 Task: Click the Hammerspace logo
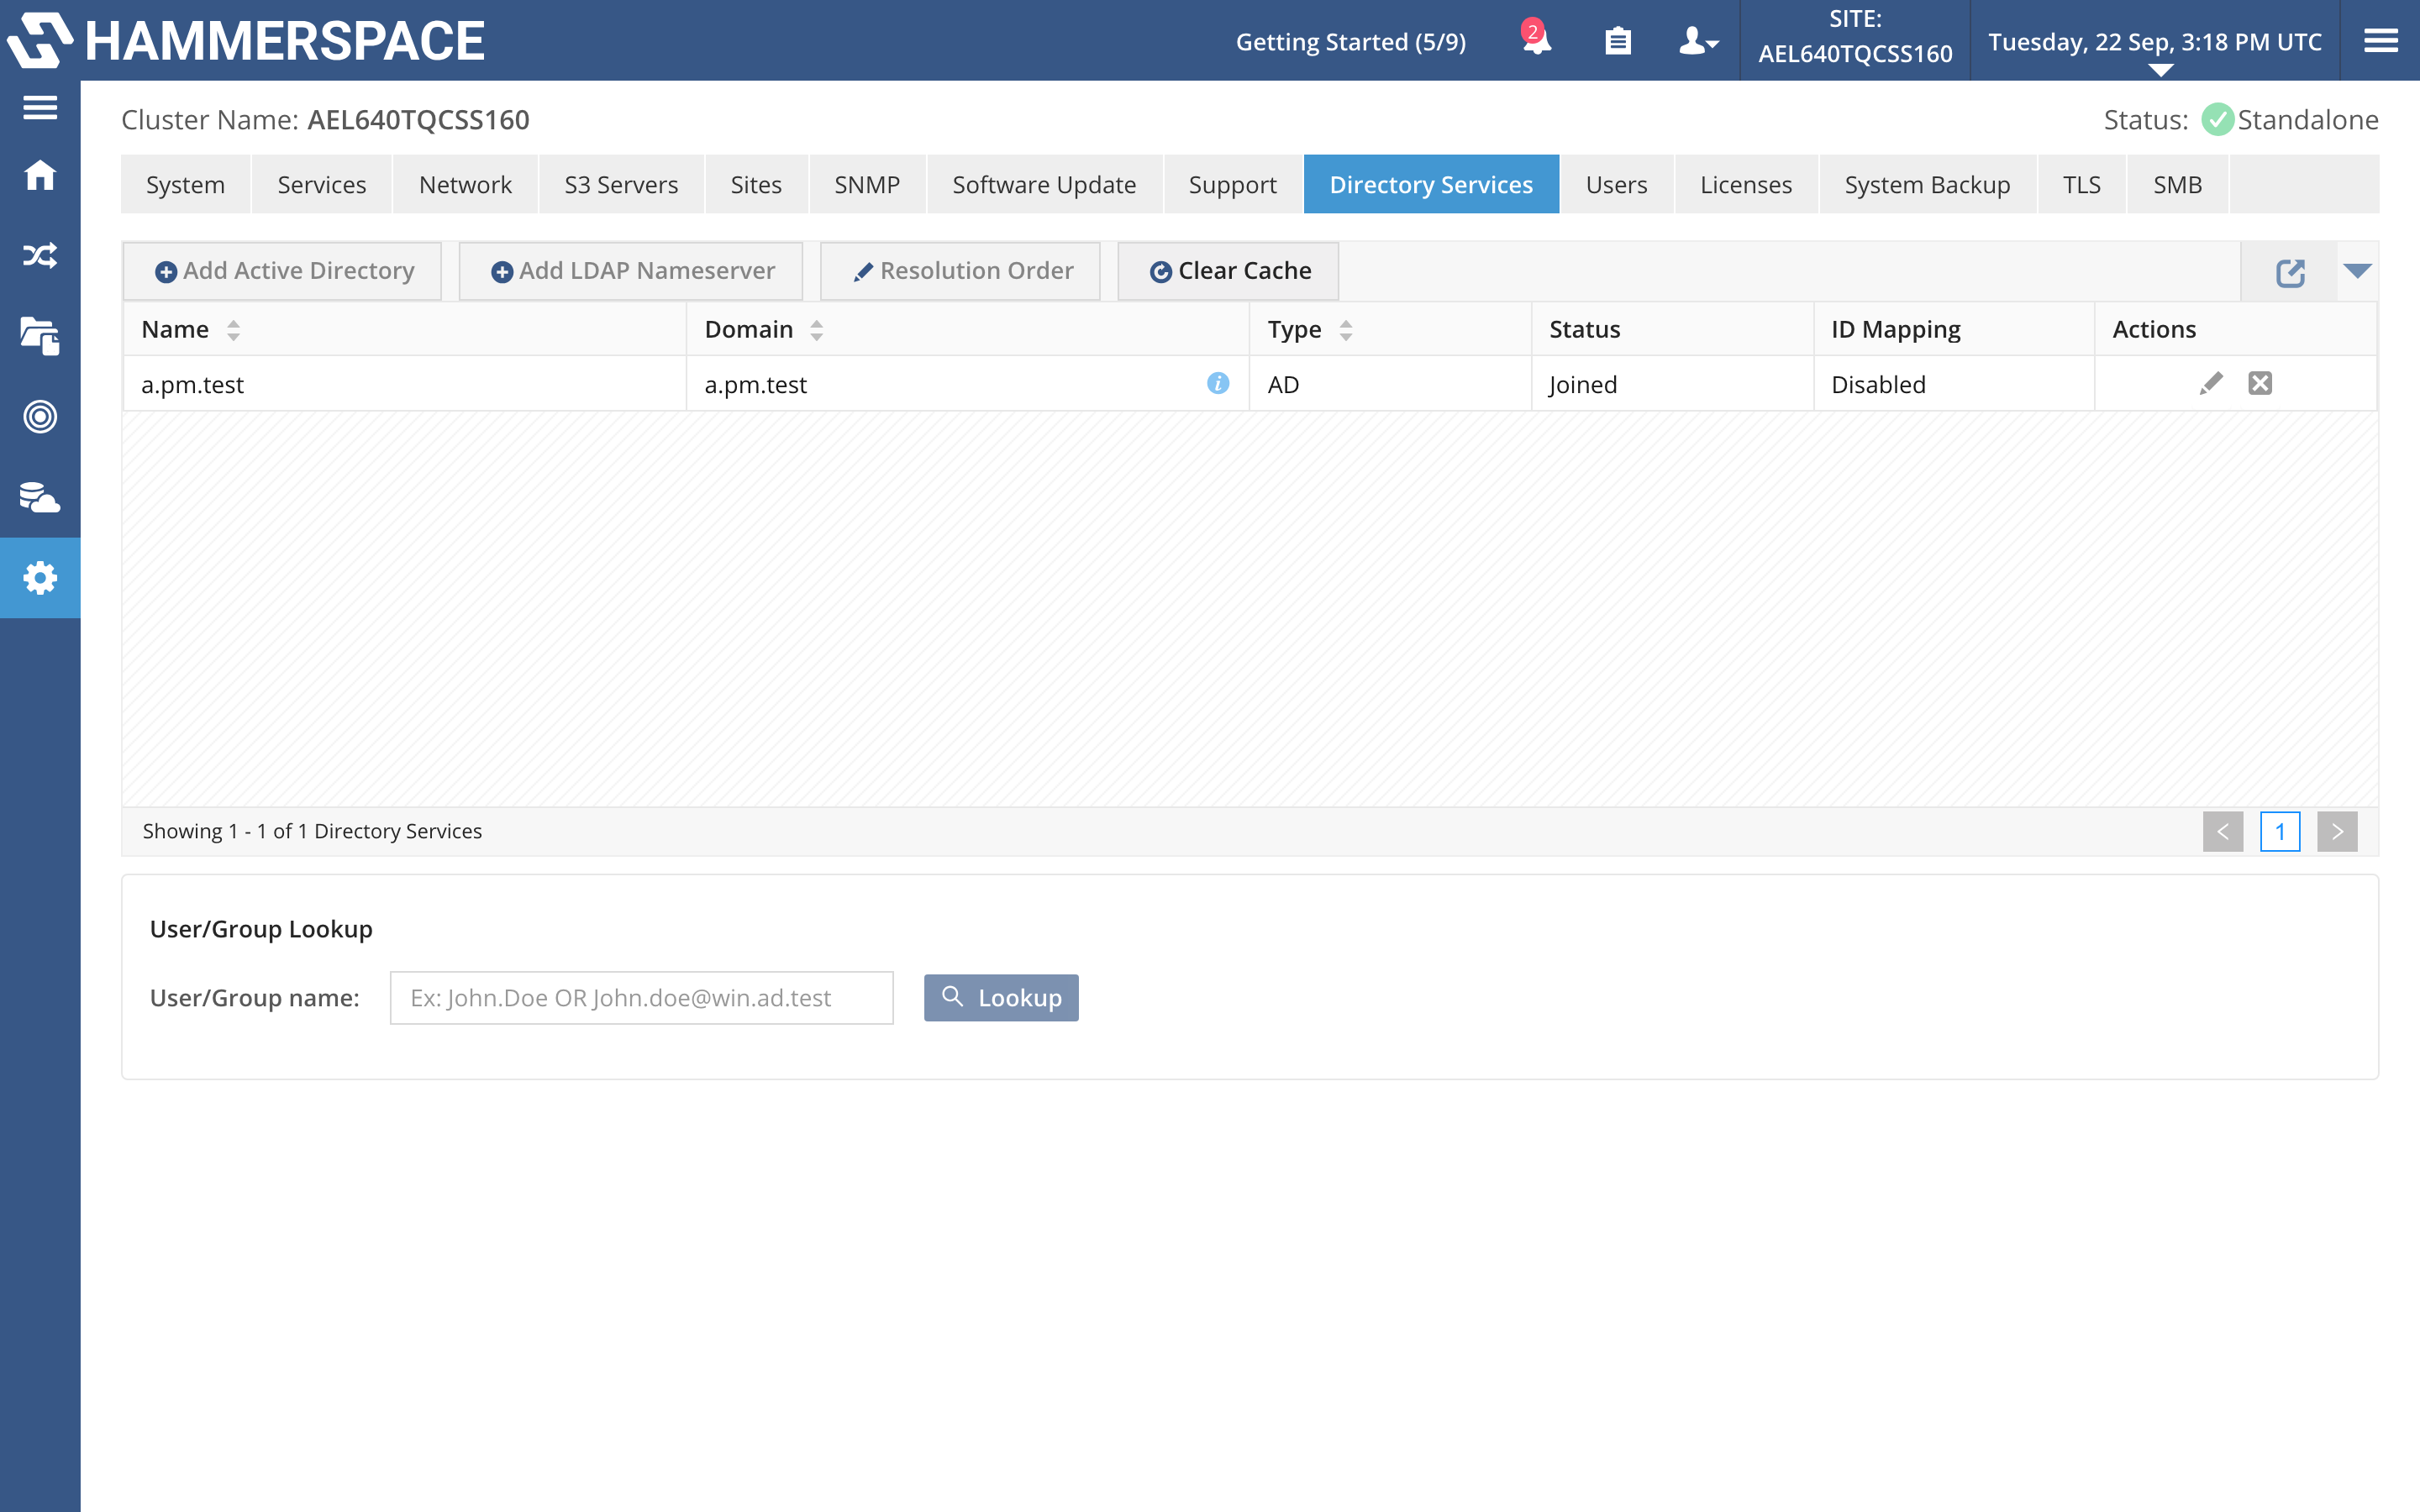pos(246,40)
